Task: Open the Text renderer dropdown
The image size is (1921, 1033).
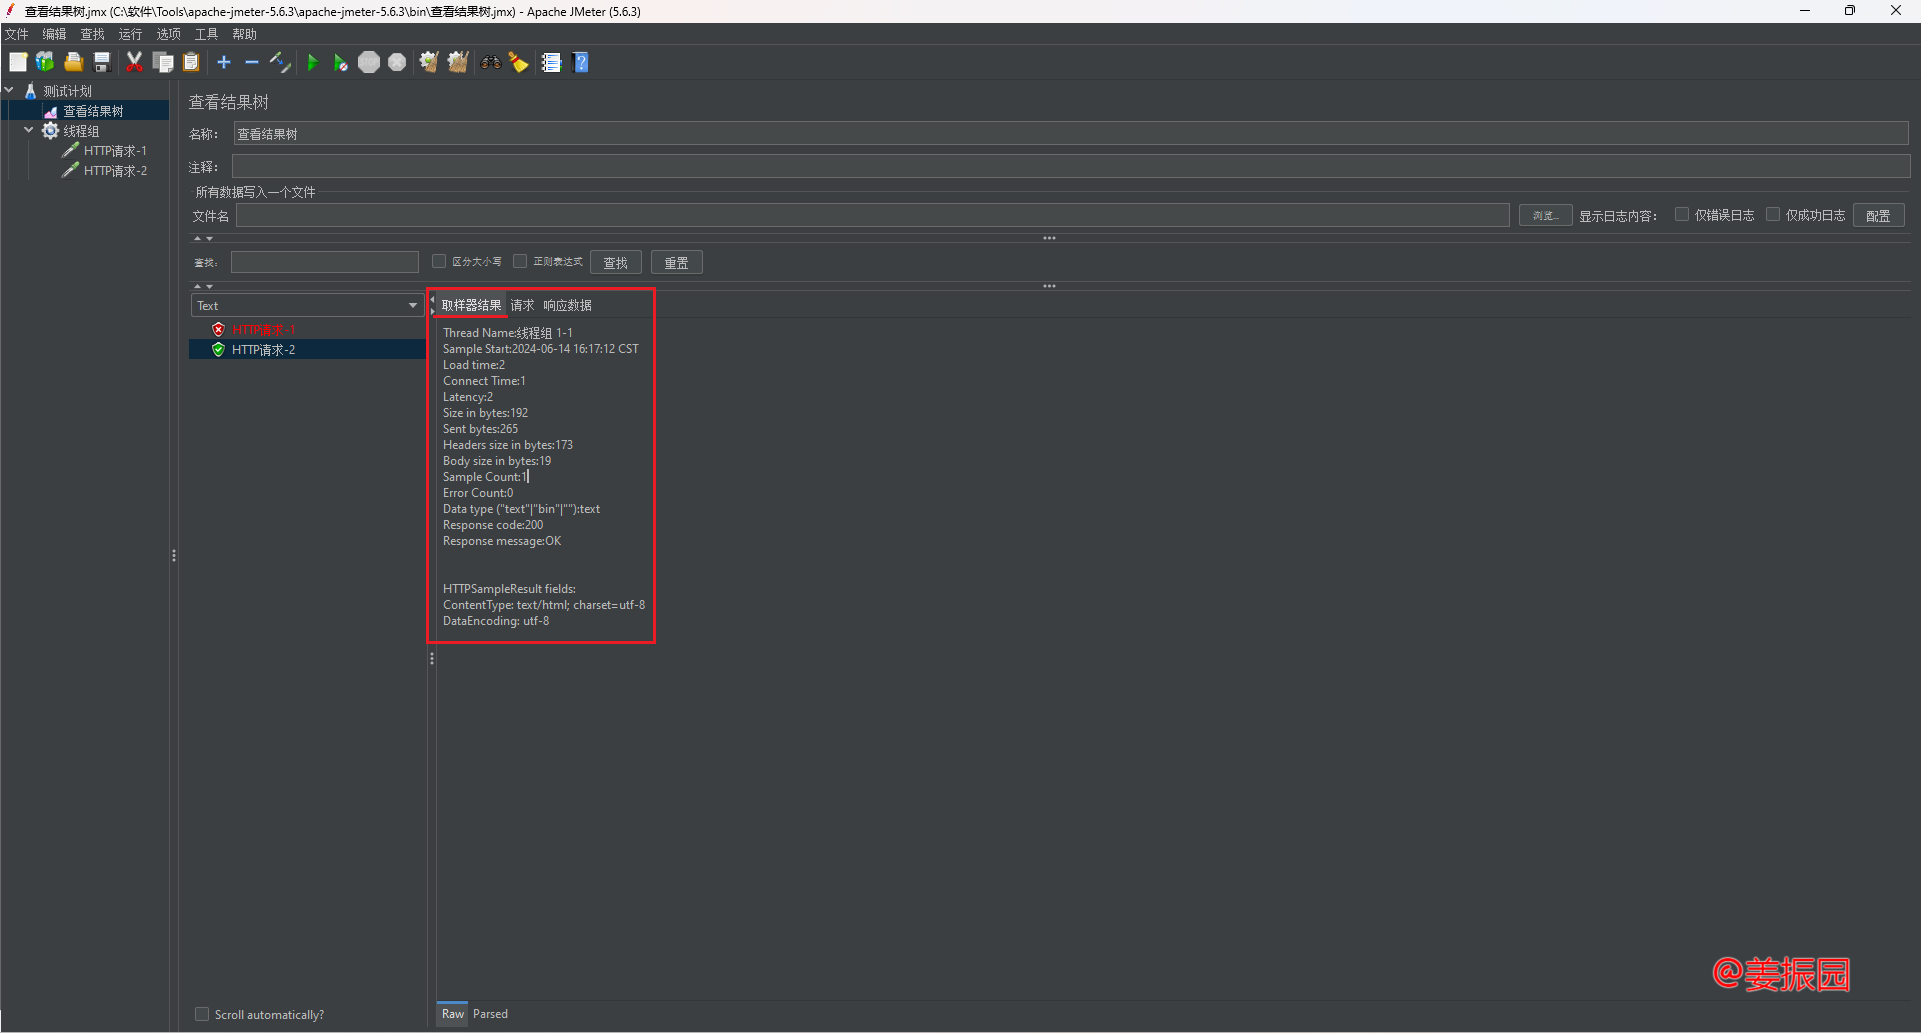Action: click(x=306, y=305)
